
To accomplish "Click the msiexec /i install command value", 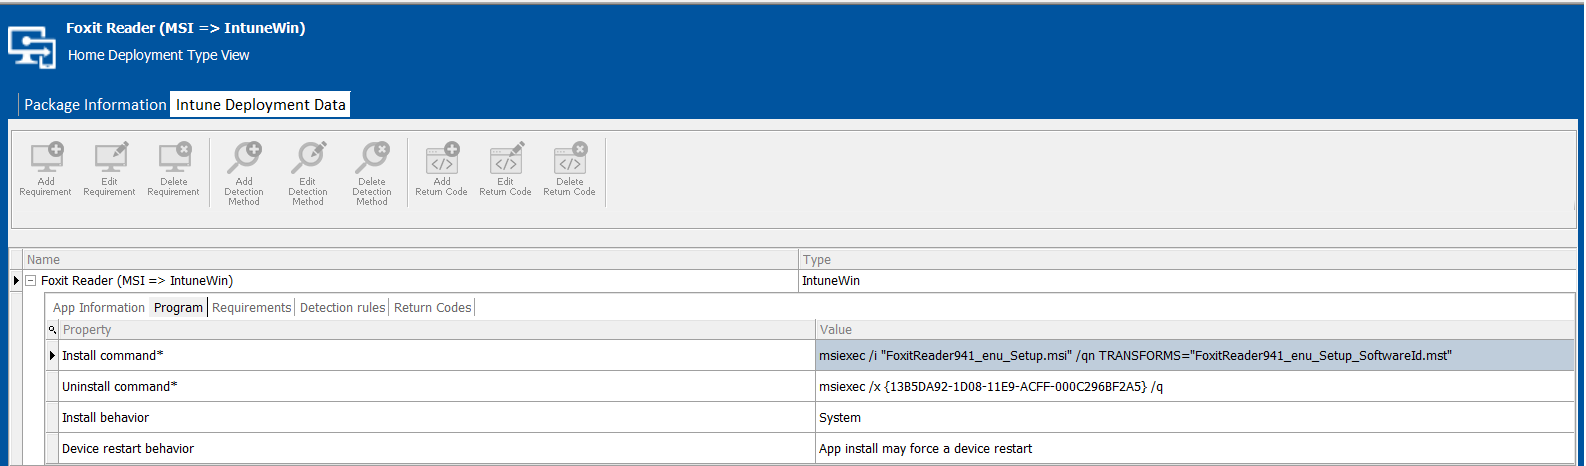I will [1195, 356].
